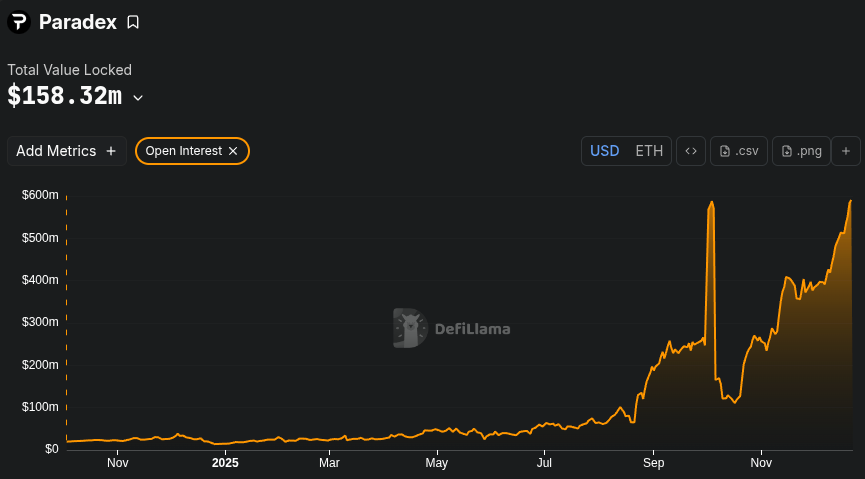This screenshot has width=865, height=479.
Task: Click the png file download icon
Action: point(787,151)
